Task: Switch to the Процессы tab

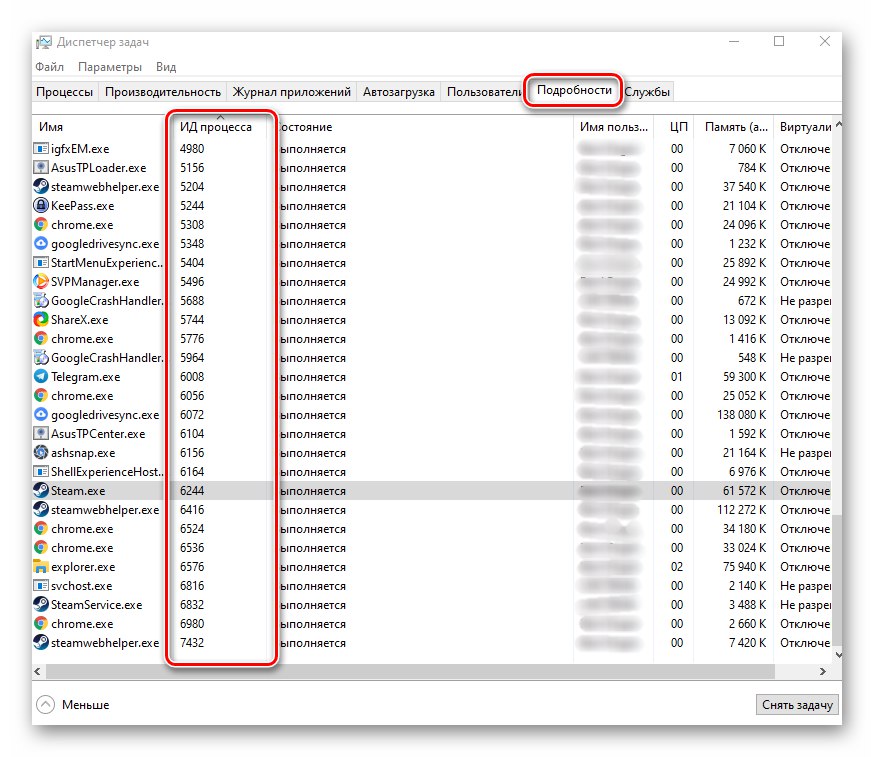Action: pyautogui.click(x=64, y=90)
